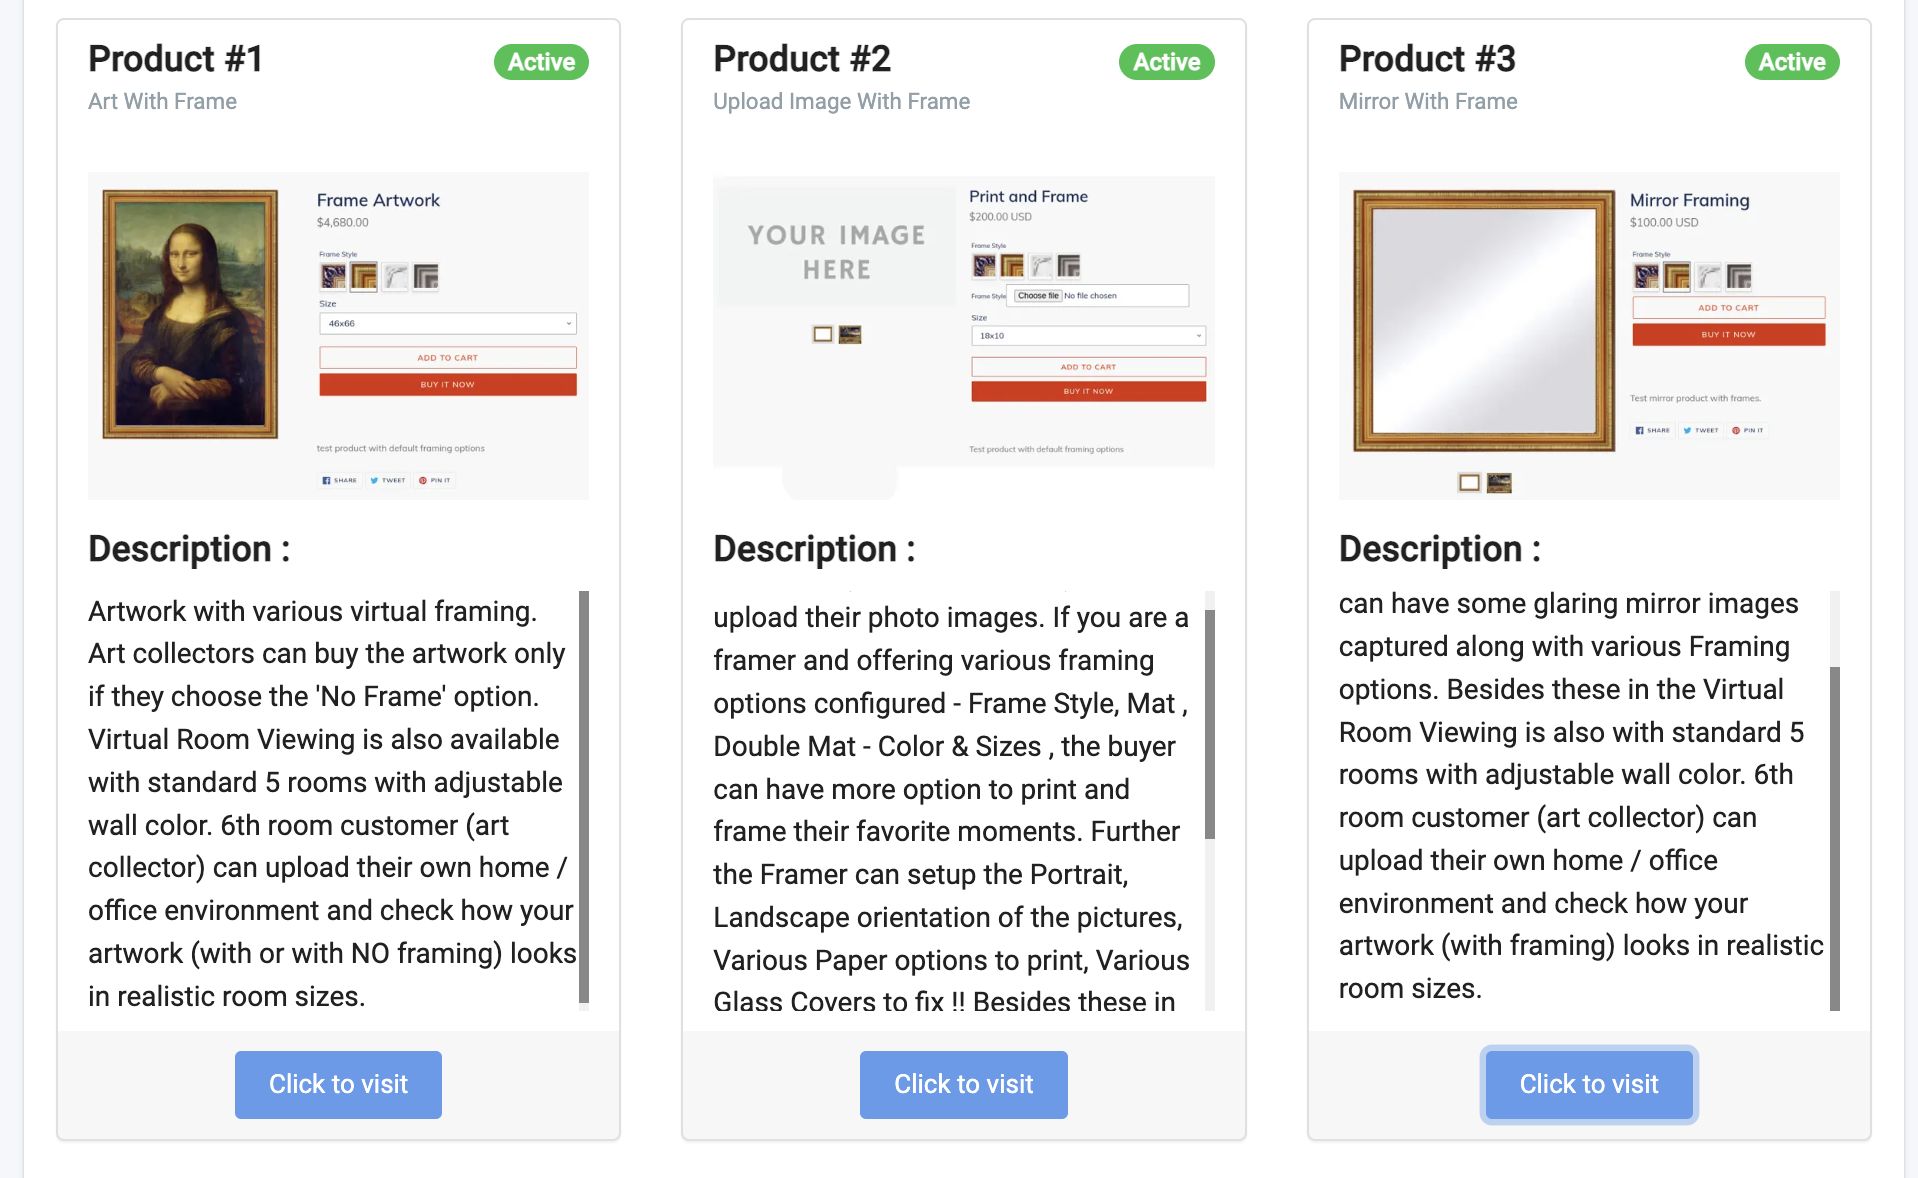Viewport: 1918px width, 1178px height.
Task: Click the 46x66 size dropdown in Frame Artwork preview
Action: 448,323
